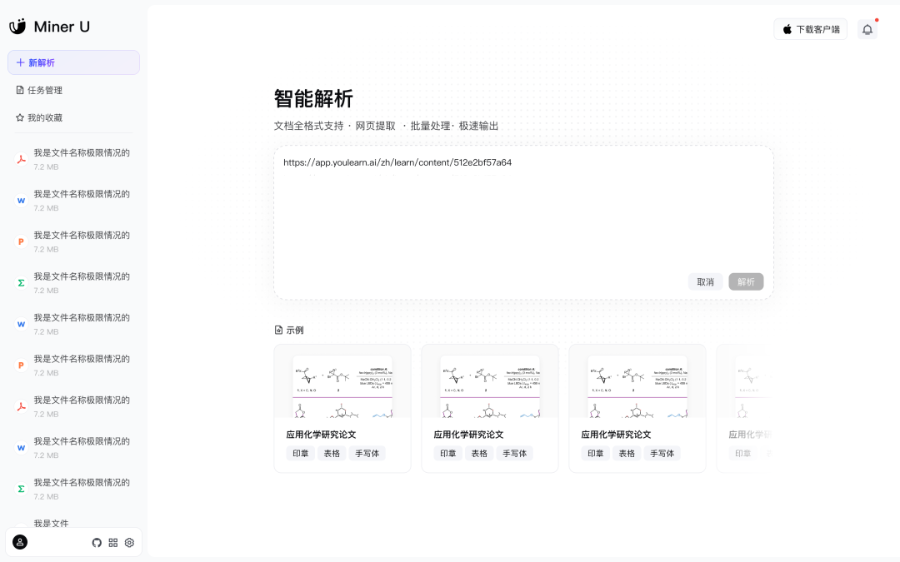Click 表格 tag on the third example card

(627, 454)
